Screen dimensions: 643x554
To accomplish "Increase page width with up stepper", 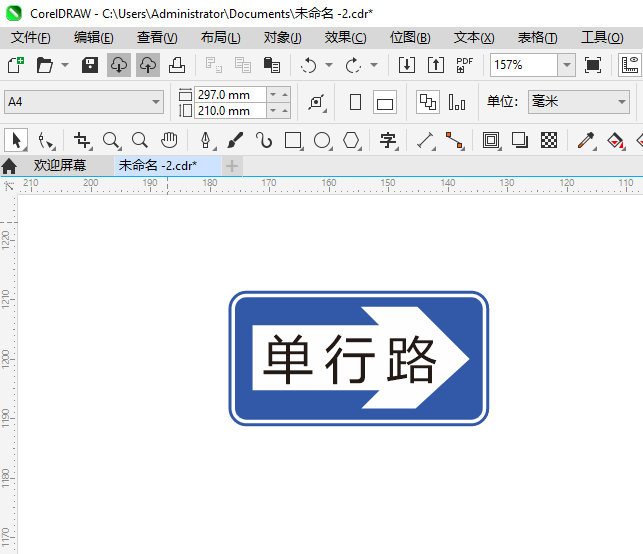I will [285, 95].
